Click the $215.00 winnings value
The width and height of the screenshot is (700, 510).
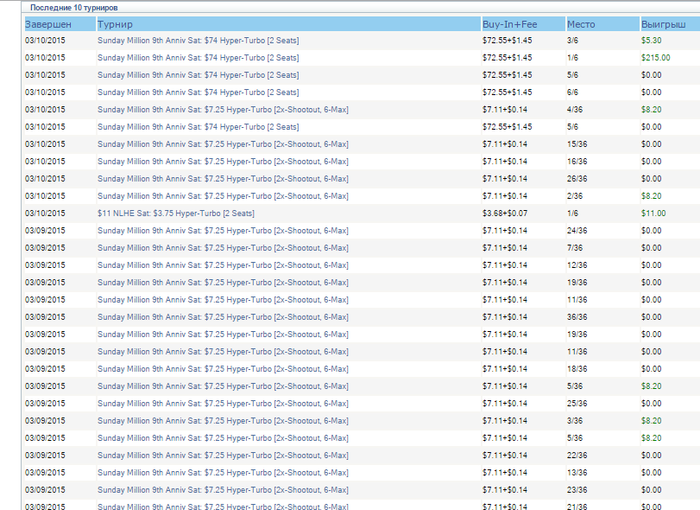pos(656,58)
